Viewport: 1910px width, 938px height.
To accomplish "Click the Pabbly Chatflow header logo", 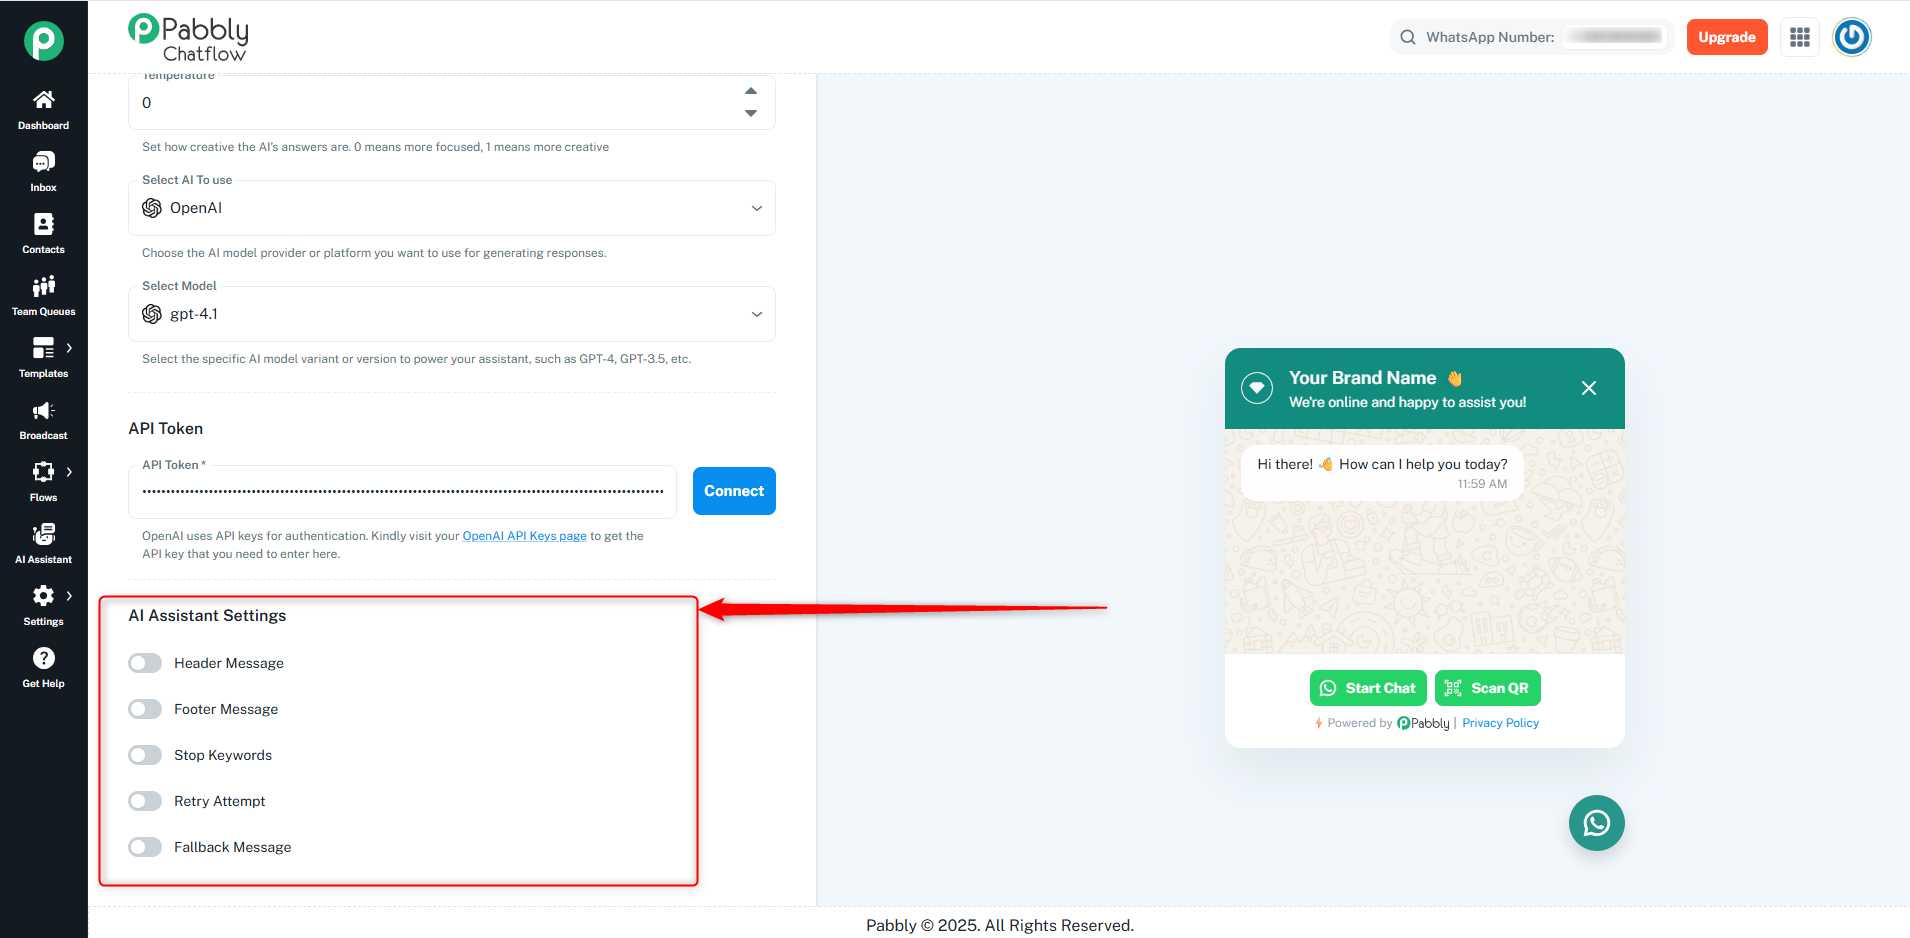I will (x=188, y=38).
